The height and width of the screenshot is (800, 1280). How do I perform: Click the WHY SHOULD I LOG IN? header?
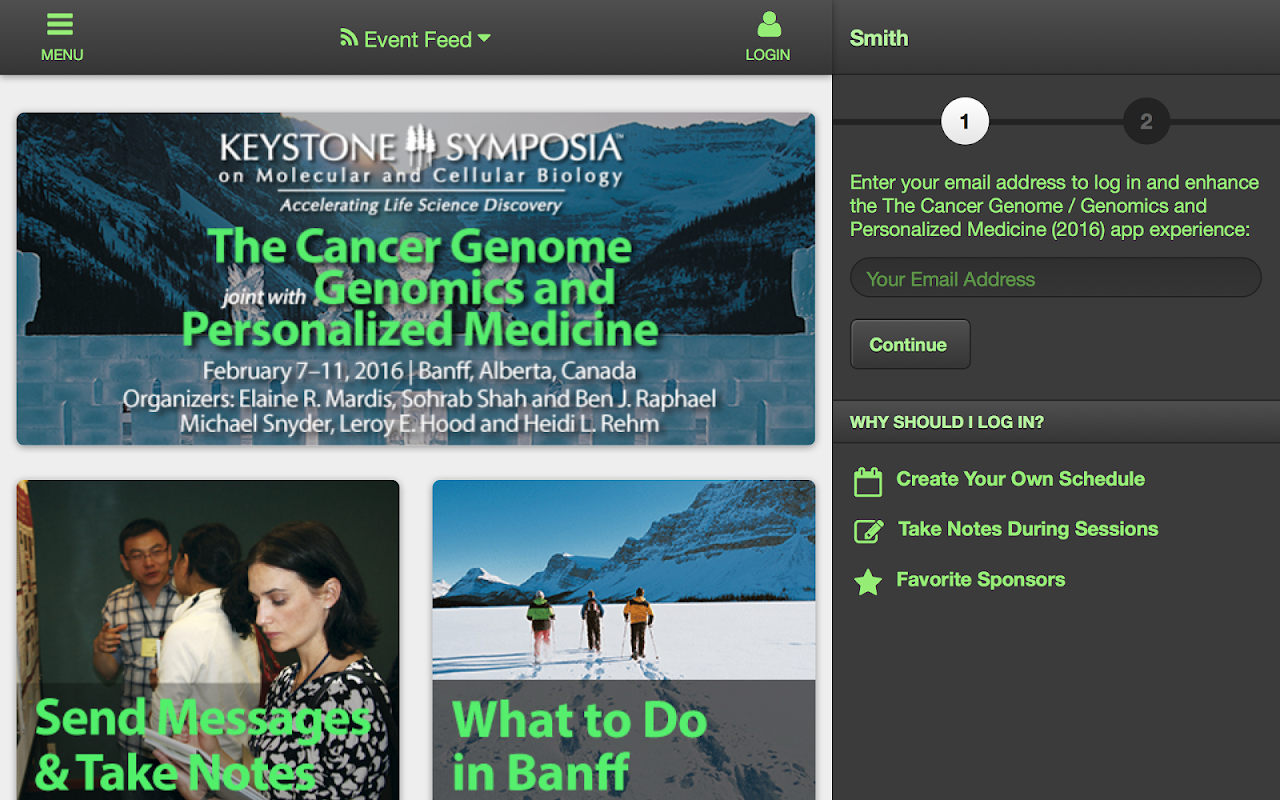tap(1056, 422)
